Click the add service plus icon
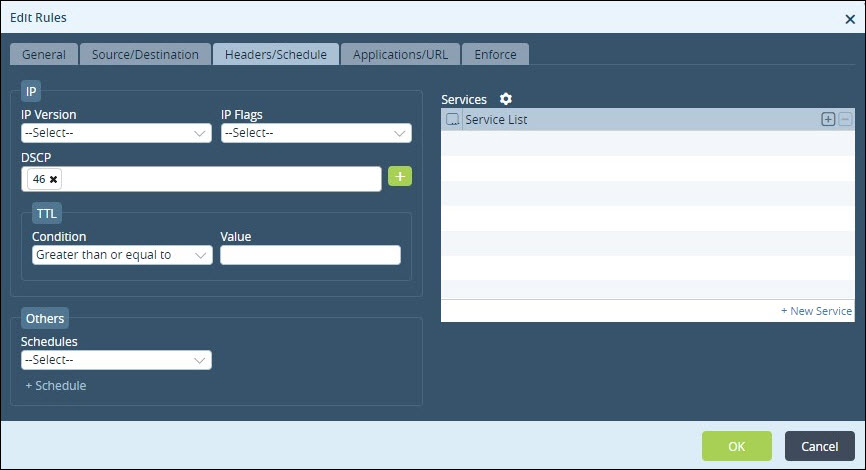This screenshot has width=866, height=470. (x=828, y=119)
